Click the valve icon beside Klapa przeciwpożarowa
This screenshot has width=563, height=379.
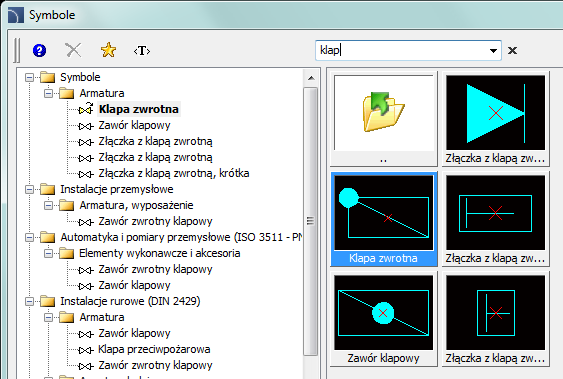tap(86, 350)
